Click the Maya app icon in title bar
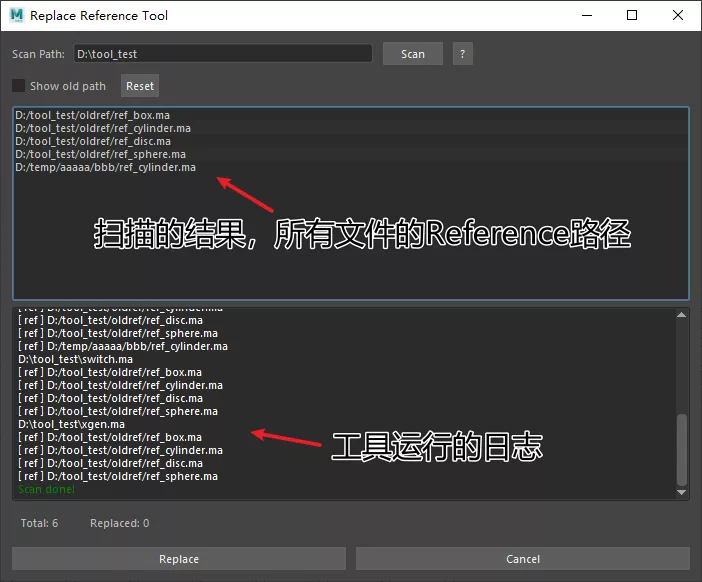 17,15
